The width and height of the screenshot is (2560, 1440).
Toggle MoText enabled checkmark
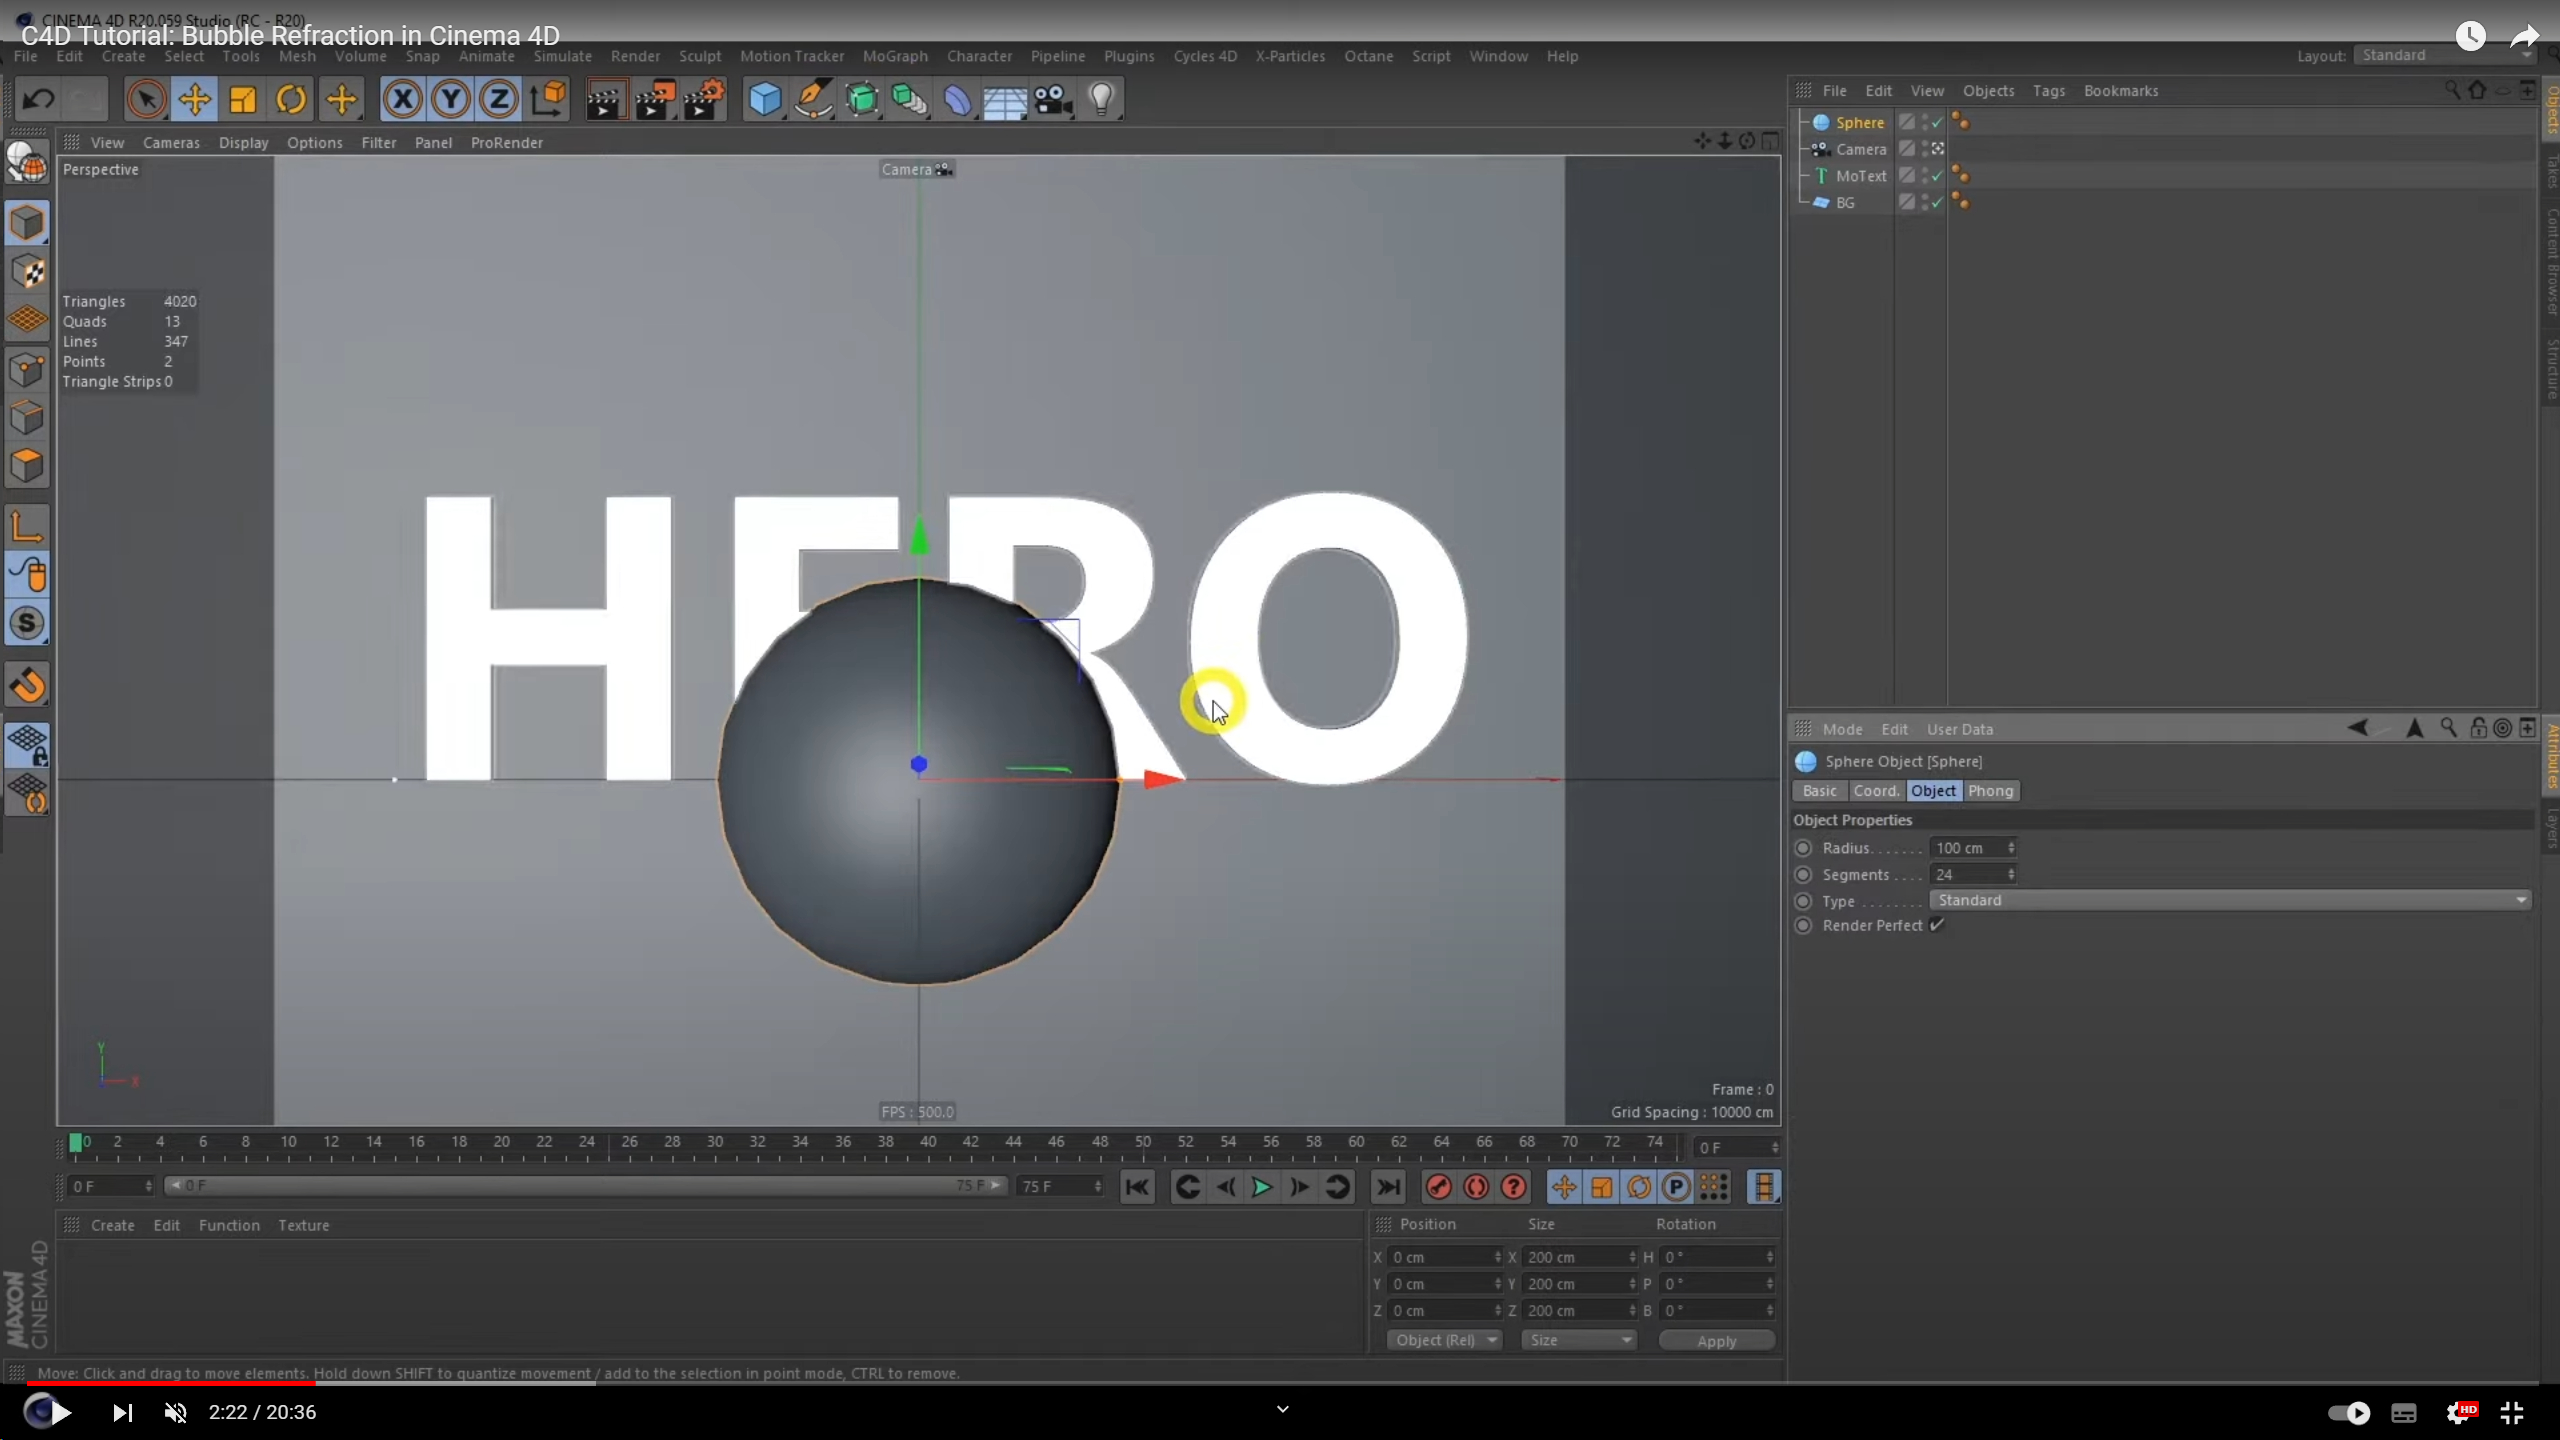(x=1938, y=176)
